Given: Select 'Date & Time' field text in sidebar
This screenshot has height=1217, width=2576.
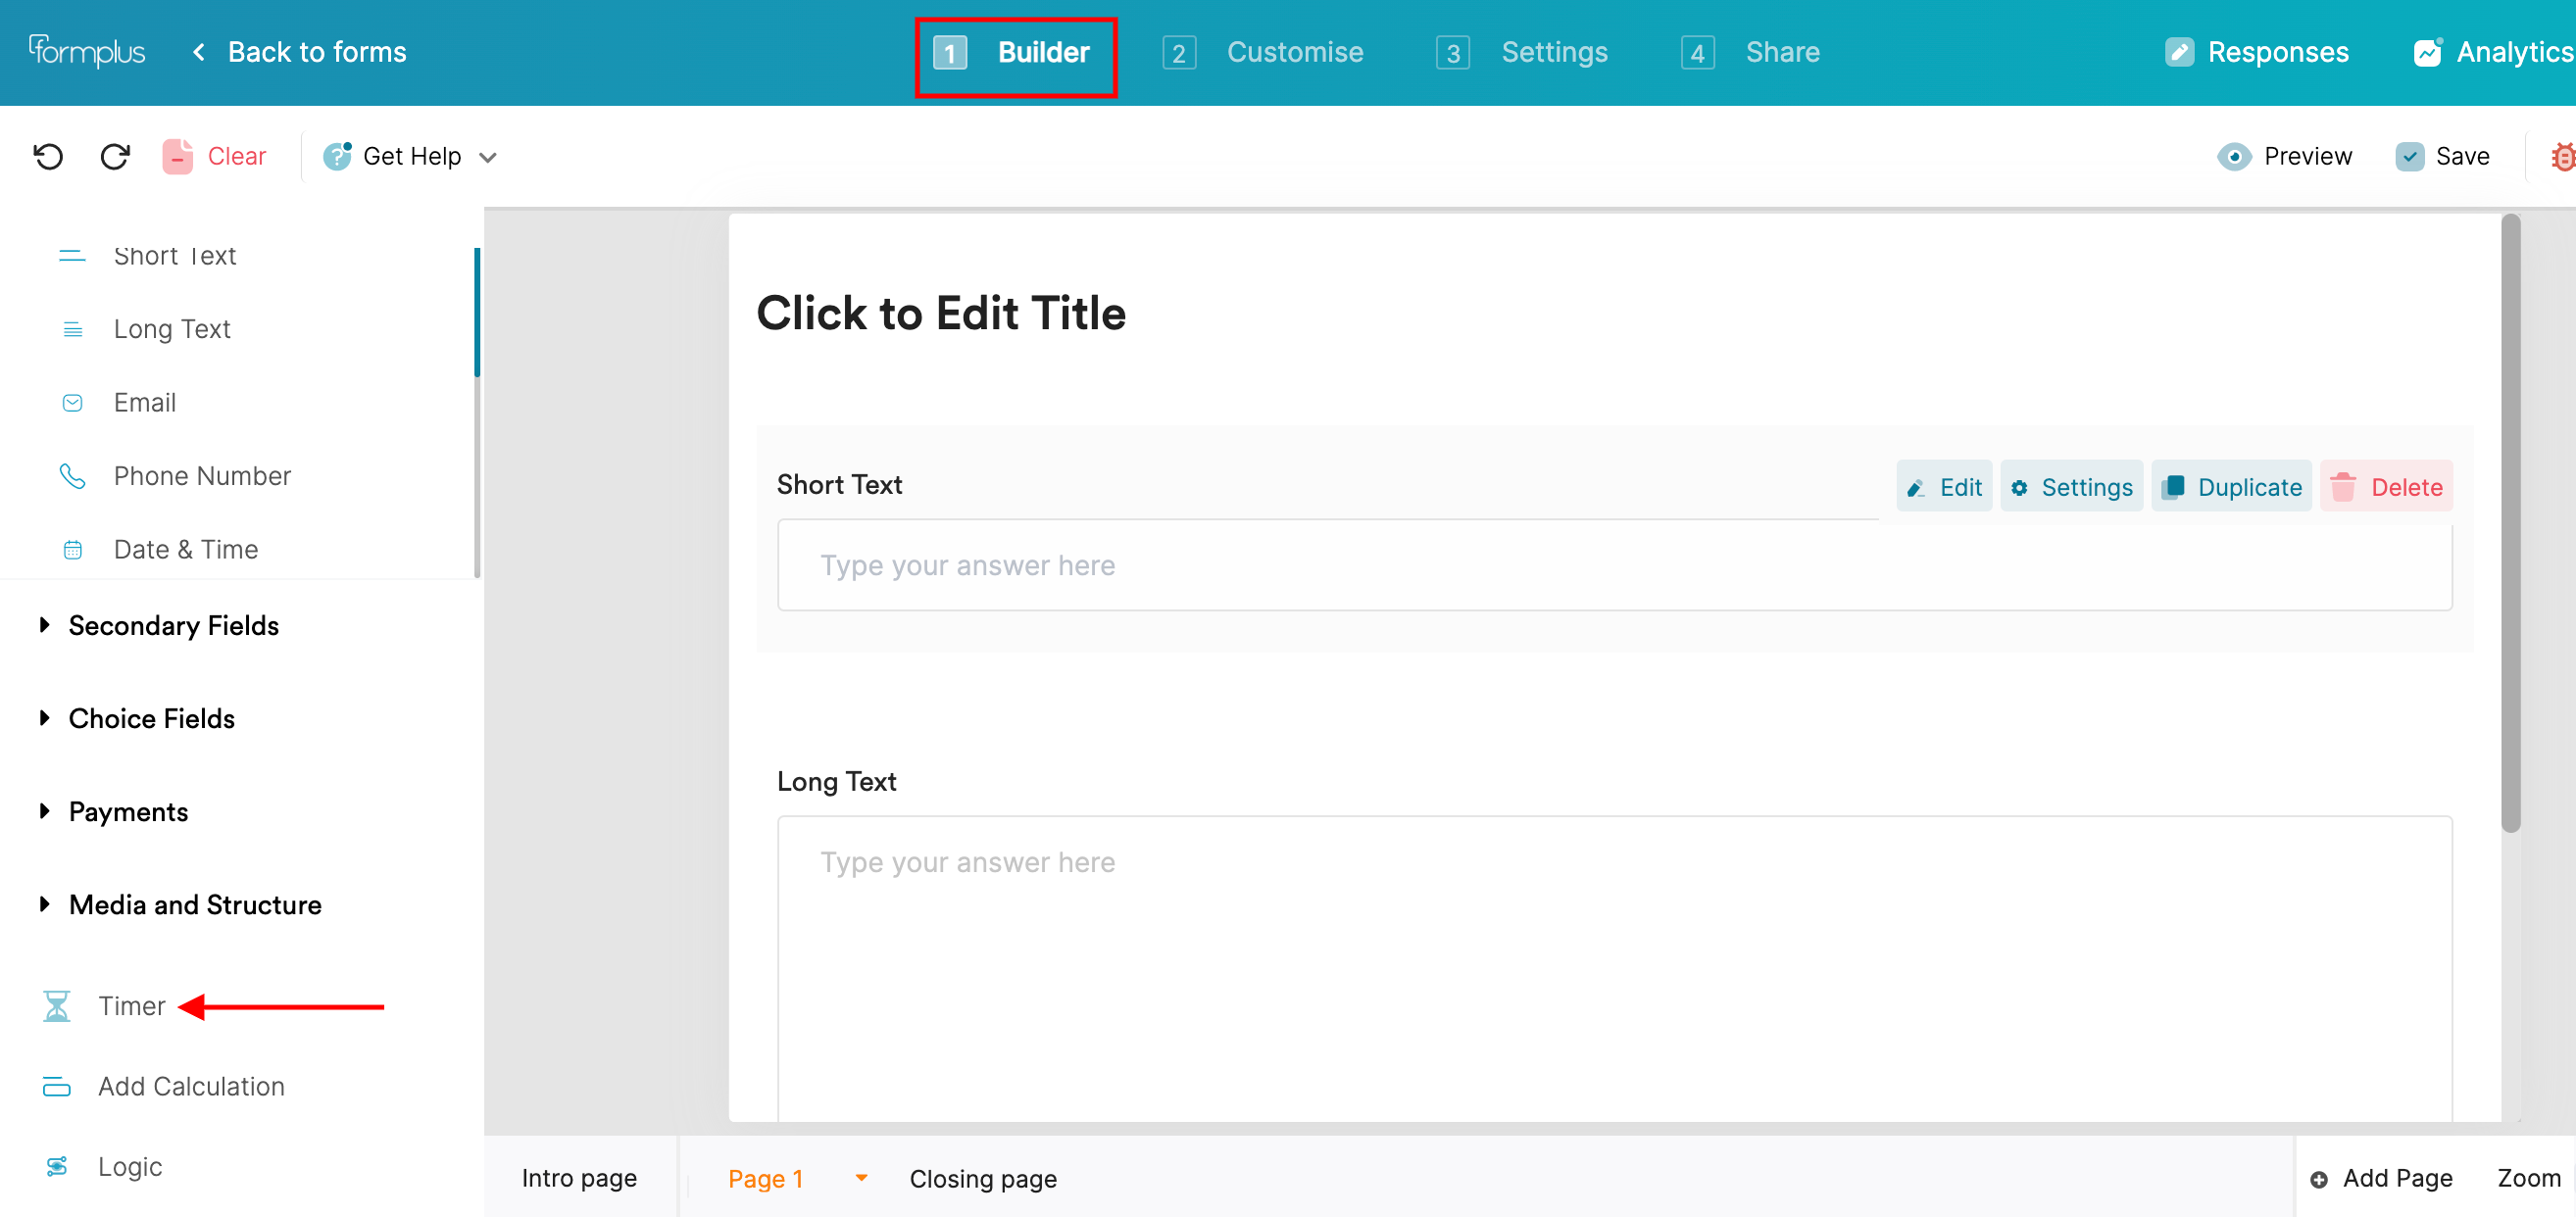Looking at the screenshot, I should point(186,550).
